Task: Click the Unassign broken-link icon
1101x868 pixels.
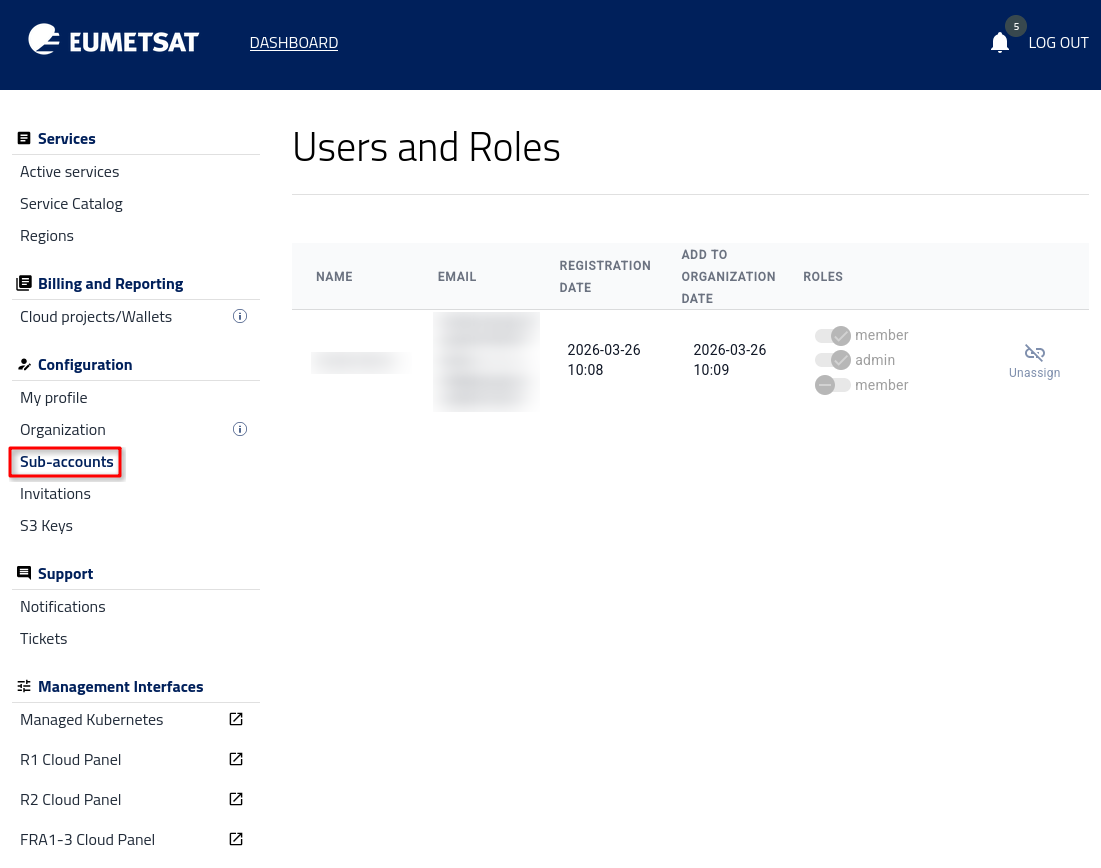Action: (1034, 353)
